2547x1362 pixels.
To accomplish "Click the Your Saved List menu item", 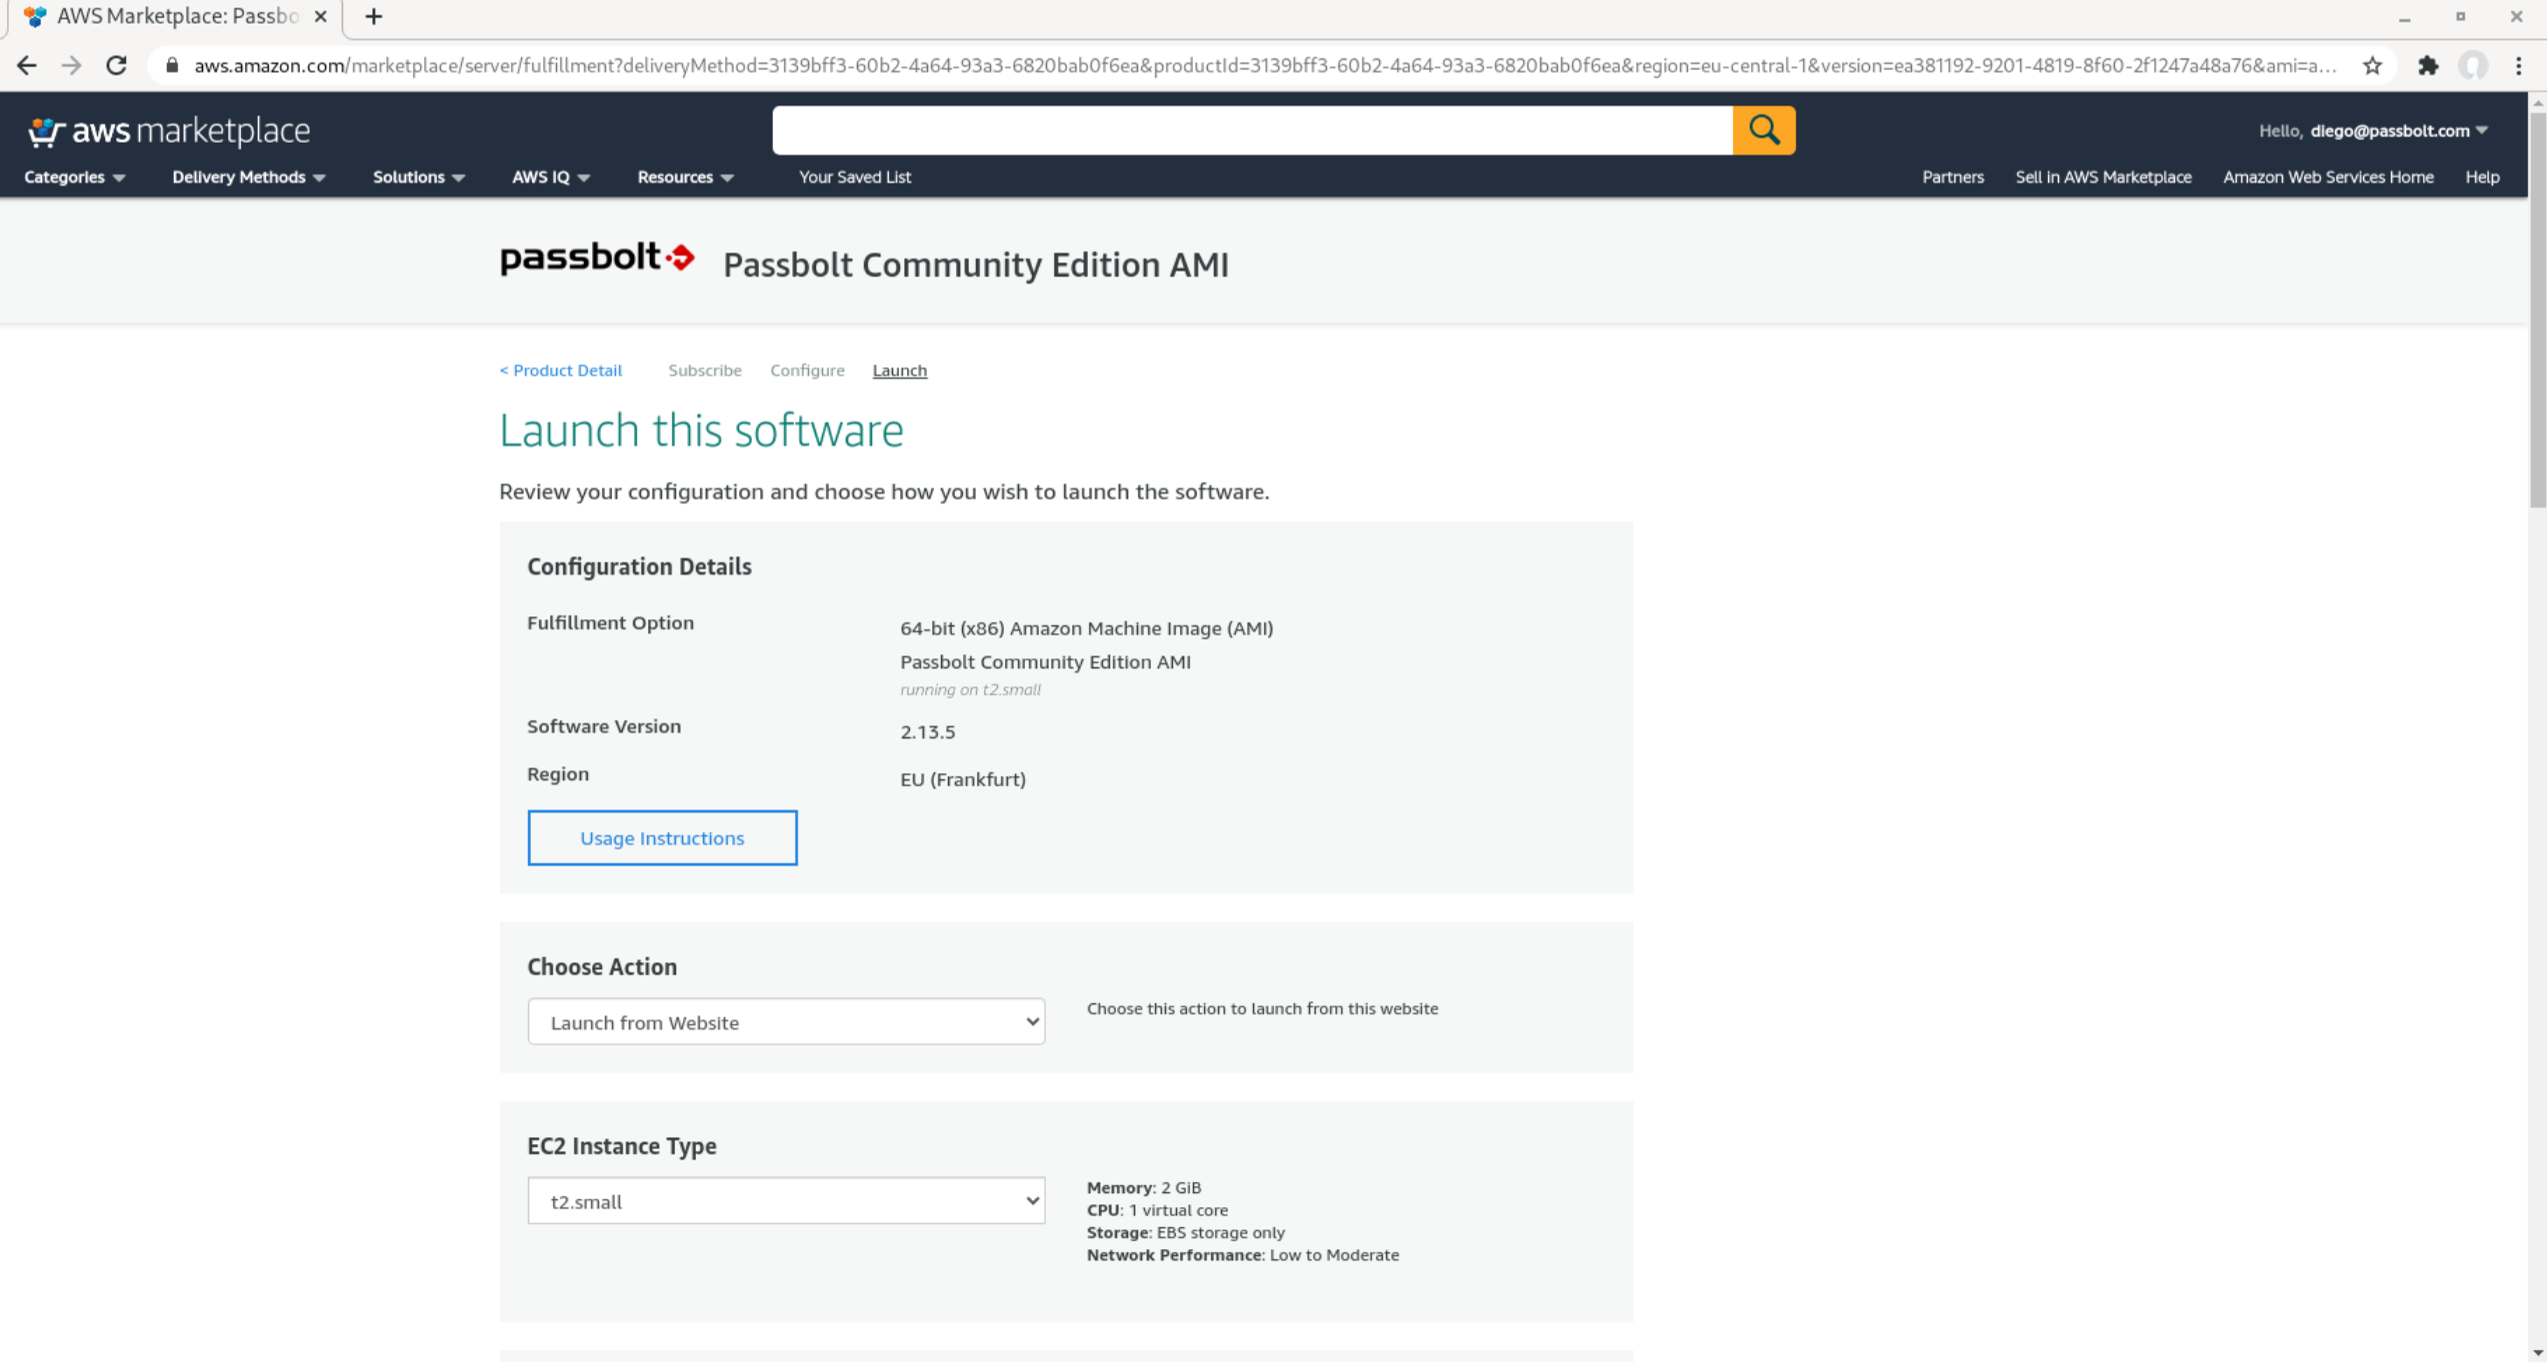I will [x=852, y=175].
